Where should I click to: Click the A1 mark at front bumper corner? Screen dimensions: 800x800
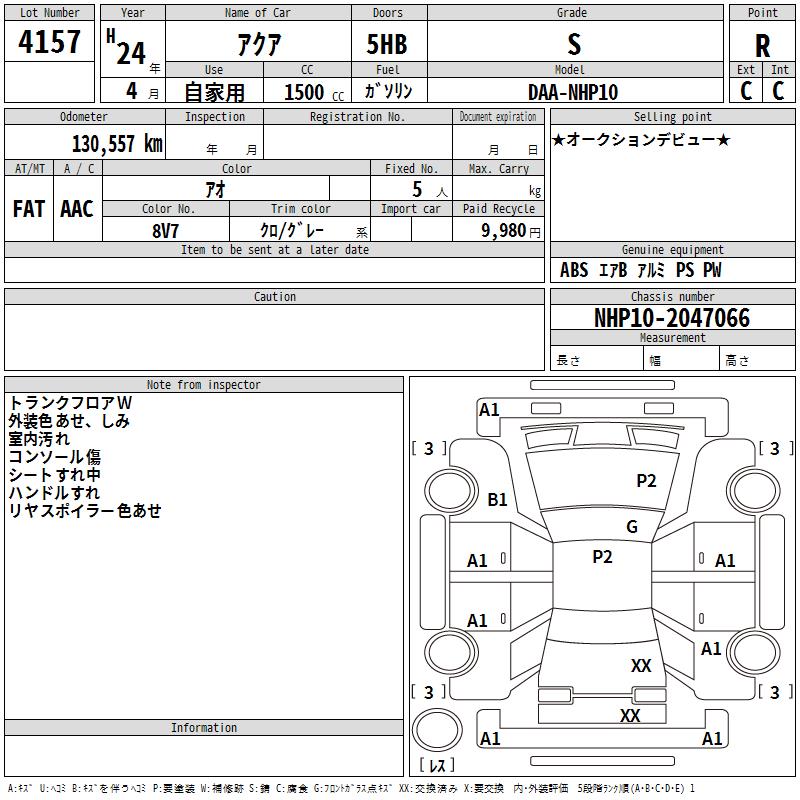(x=489, y=410)
